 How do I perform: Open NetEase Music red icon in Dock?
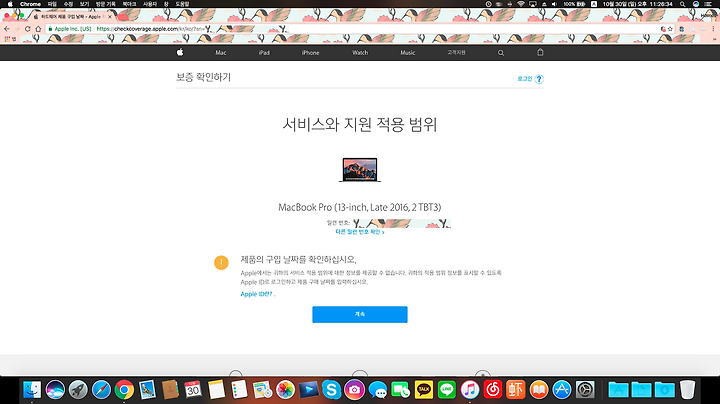click(493, 390)
